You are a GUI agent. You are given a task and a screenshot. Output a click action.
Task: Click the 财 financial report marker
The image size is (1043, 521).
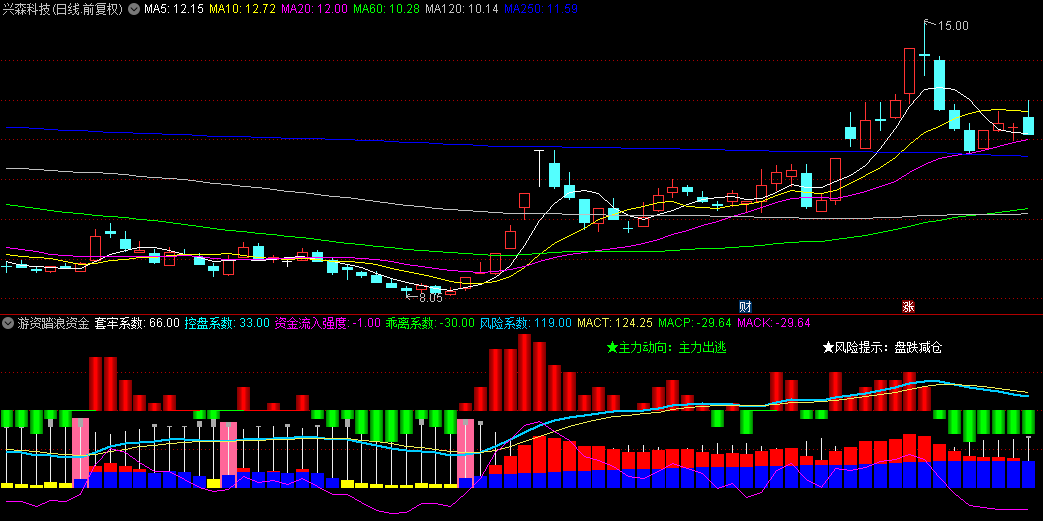click(746, 307)
